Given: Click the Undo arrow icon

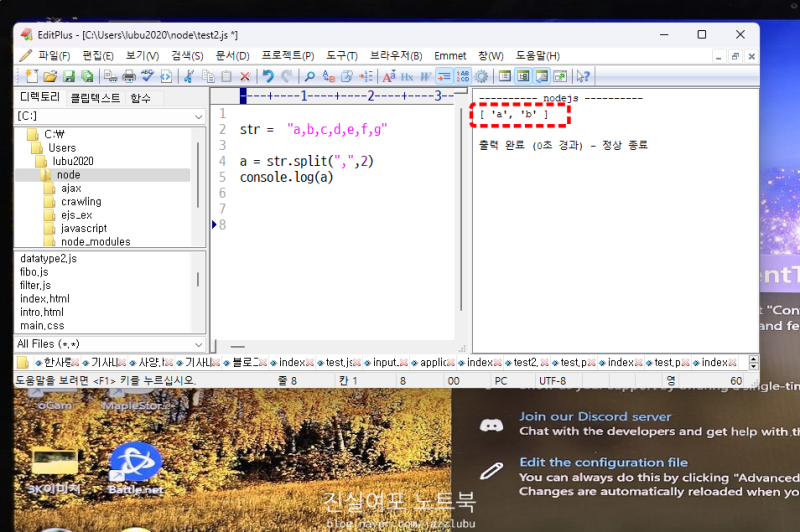Looking at the screenshot, I should 268,77.
